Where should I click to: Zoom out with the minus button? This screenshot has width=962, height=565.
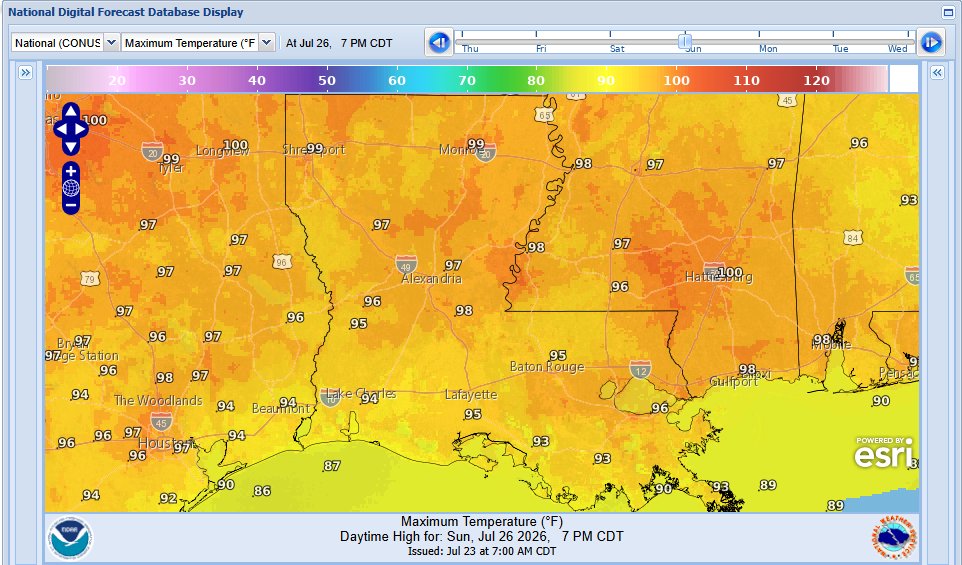71,206
